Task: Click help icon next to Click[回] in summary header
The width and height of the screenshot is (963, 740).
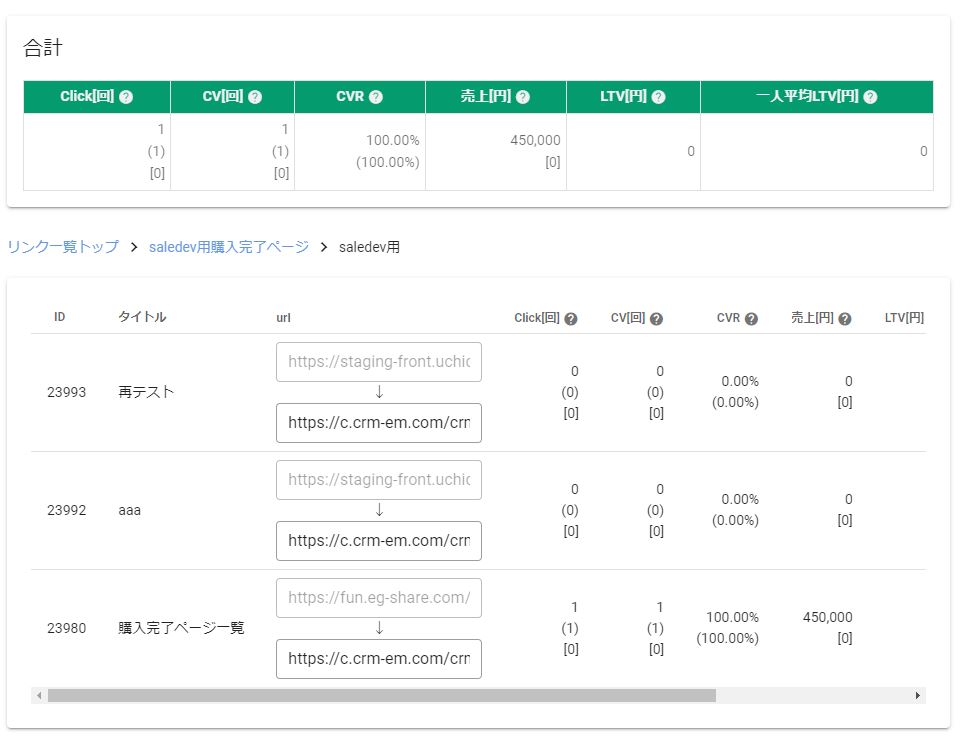Action: 126,97
